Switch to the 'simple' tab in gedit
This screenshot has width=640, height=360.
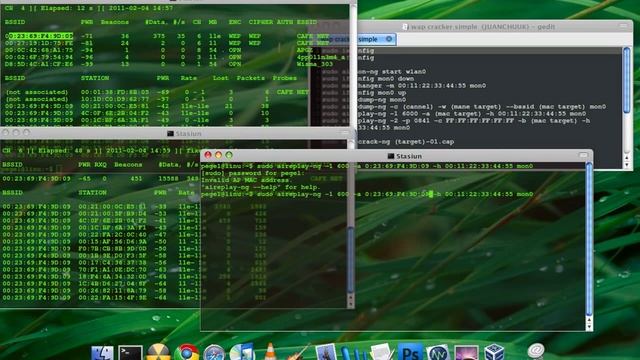368,39
